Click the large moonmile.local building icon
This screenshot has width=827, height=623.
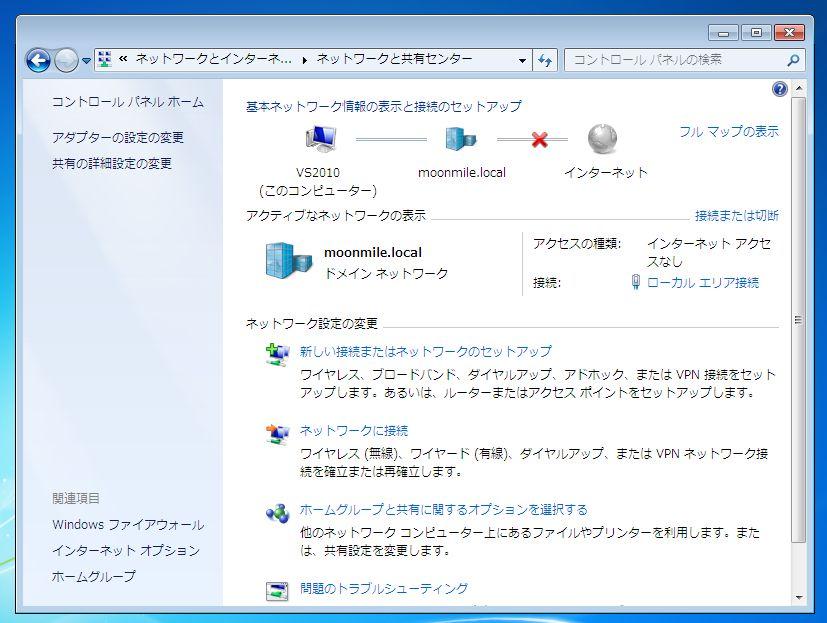pyautogui.click(x=288, y=261)
